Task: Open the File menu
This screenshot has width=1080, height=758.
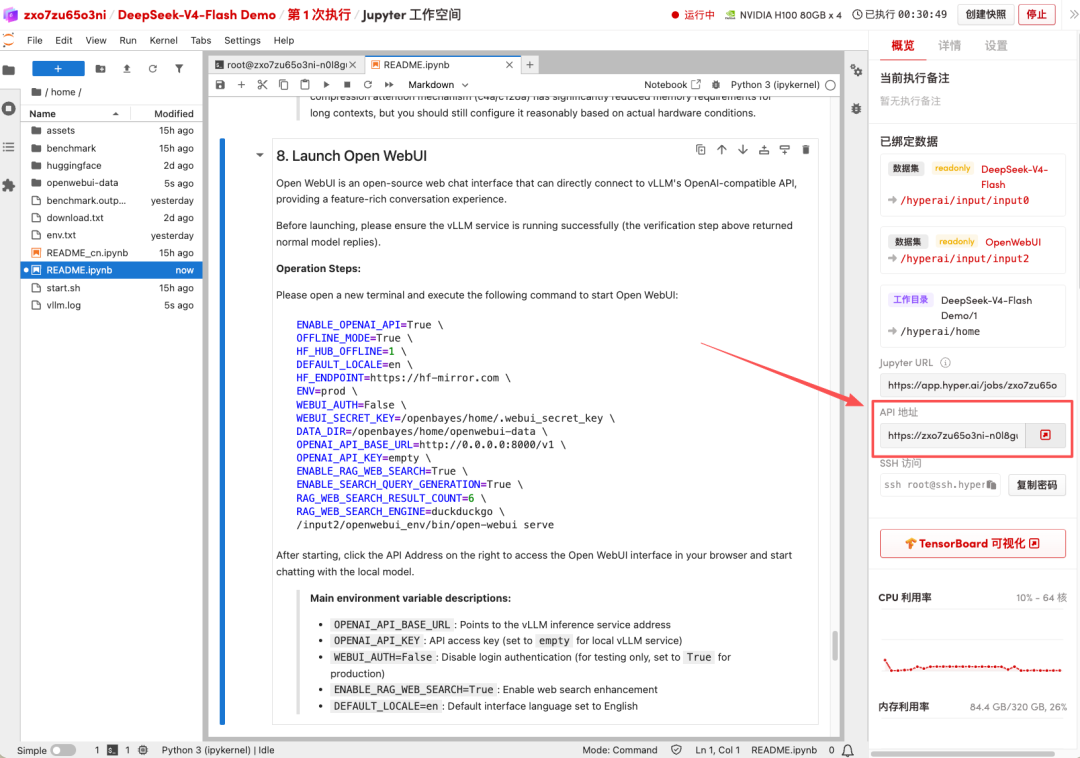Action: [x=34, y=41]
